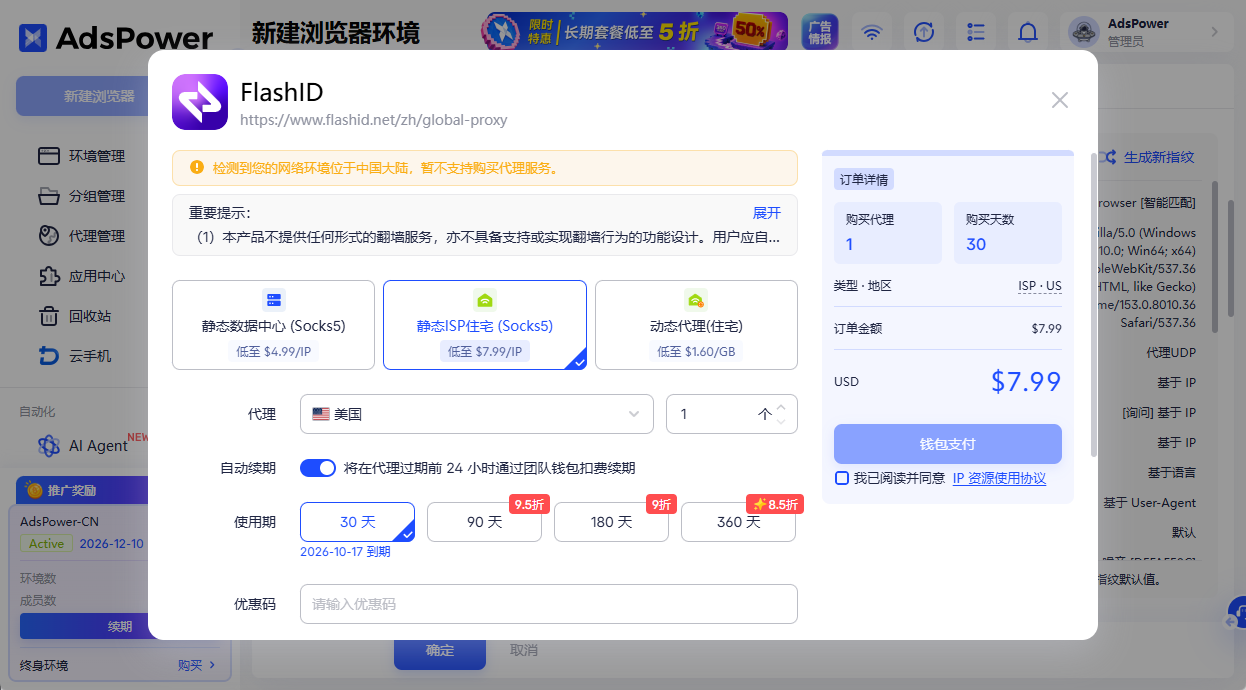Click the 推广奖励 coin icon

click(x=34, y=490)
